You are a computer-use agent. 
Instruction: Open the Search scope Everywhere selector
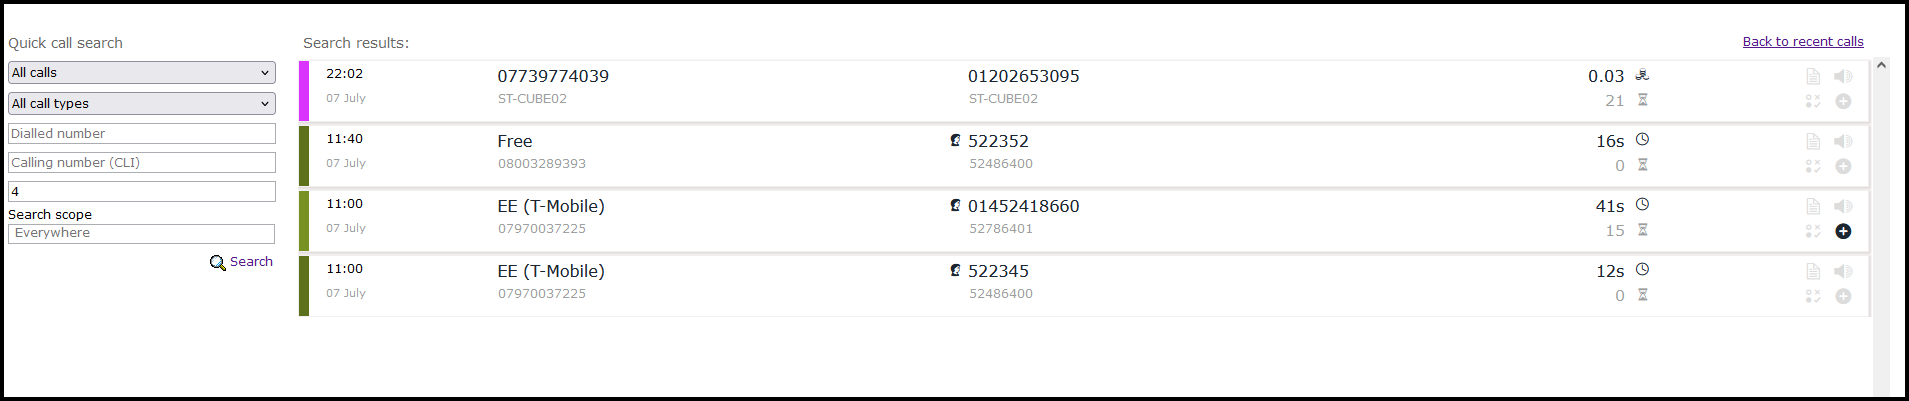point(141,233)
